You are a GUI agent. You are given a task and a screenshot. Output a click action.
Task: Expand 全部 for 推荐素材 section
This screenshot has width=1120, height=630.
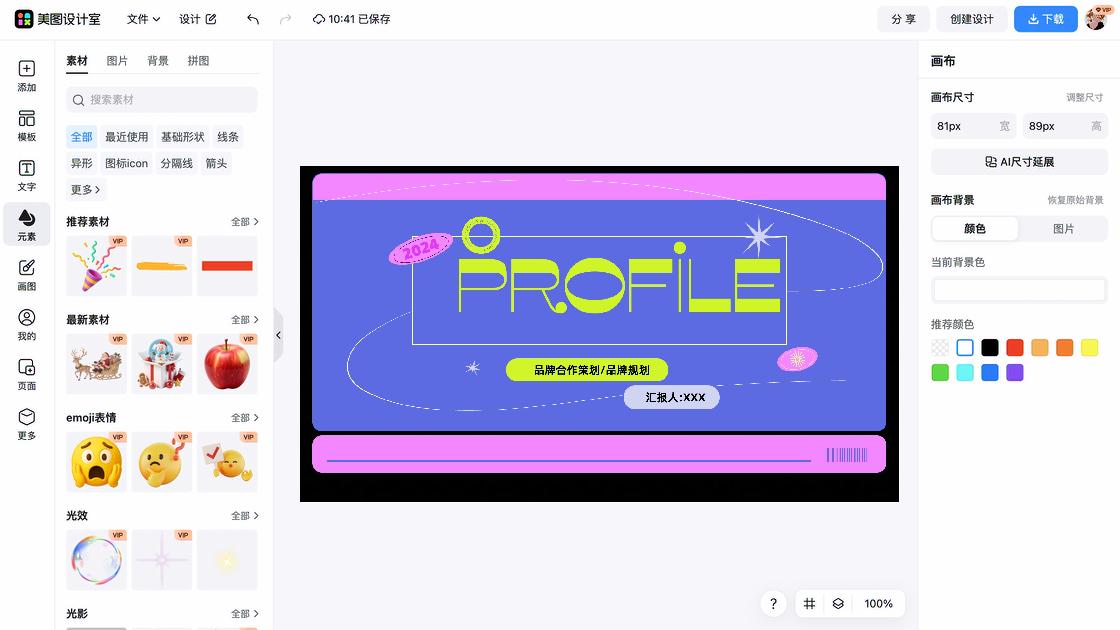click(244, 222)
